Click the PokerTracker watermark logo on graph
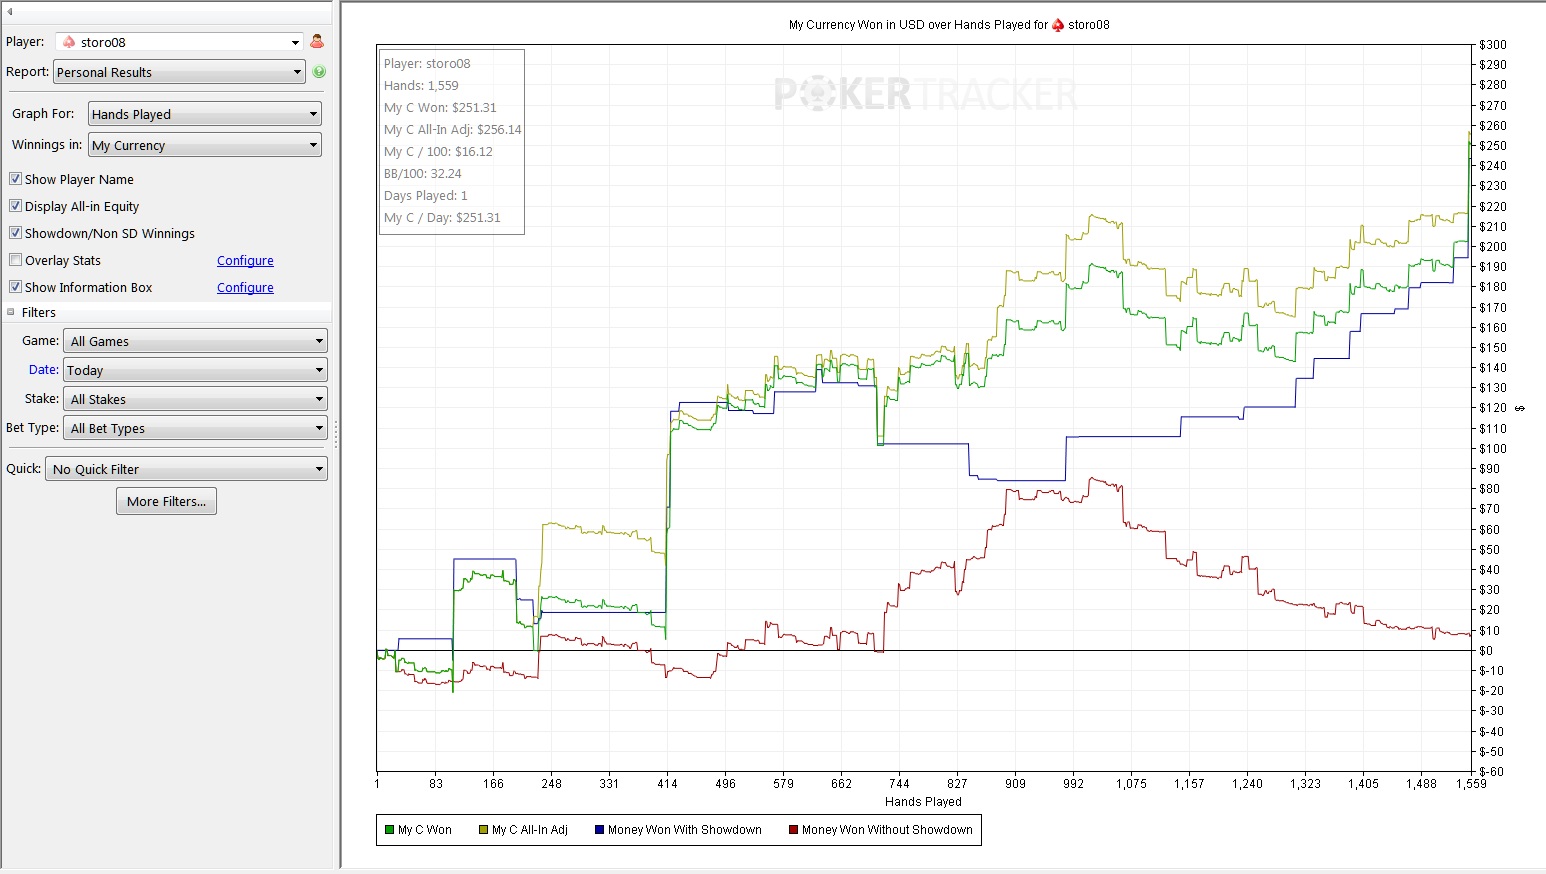1546x874 pixels. coord(925,95)
